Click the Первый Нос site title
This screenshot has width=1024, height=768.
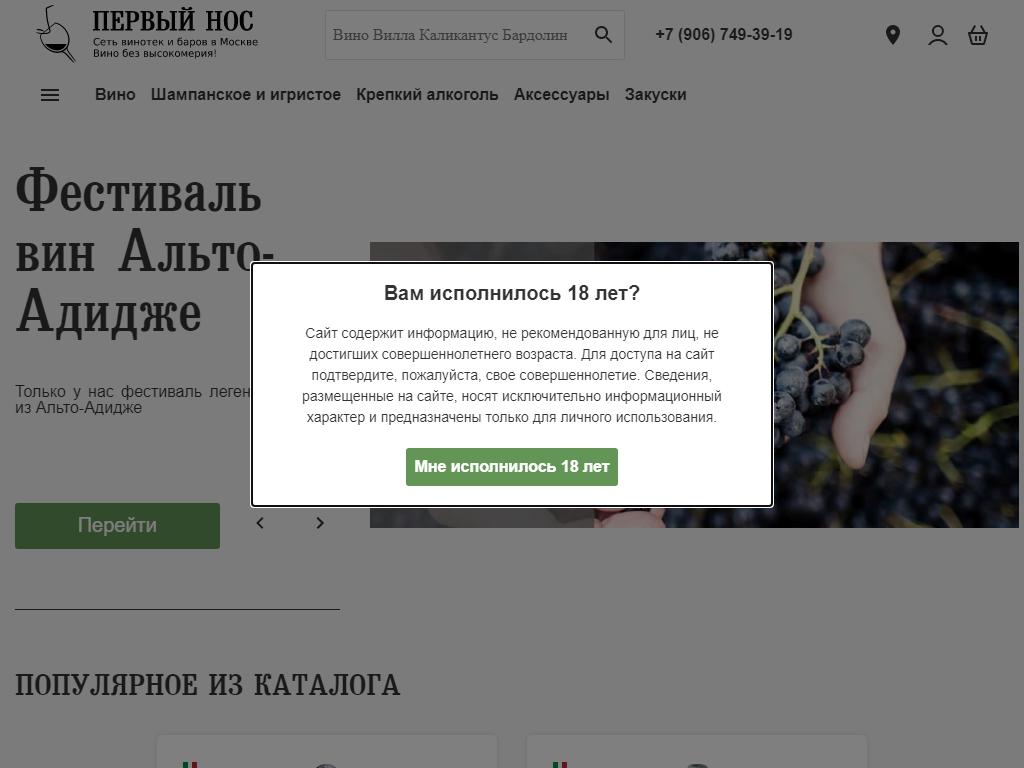tap(172, 21)
